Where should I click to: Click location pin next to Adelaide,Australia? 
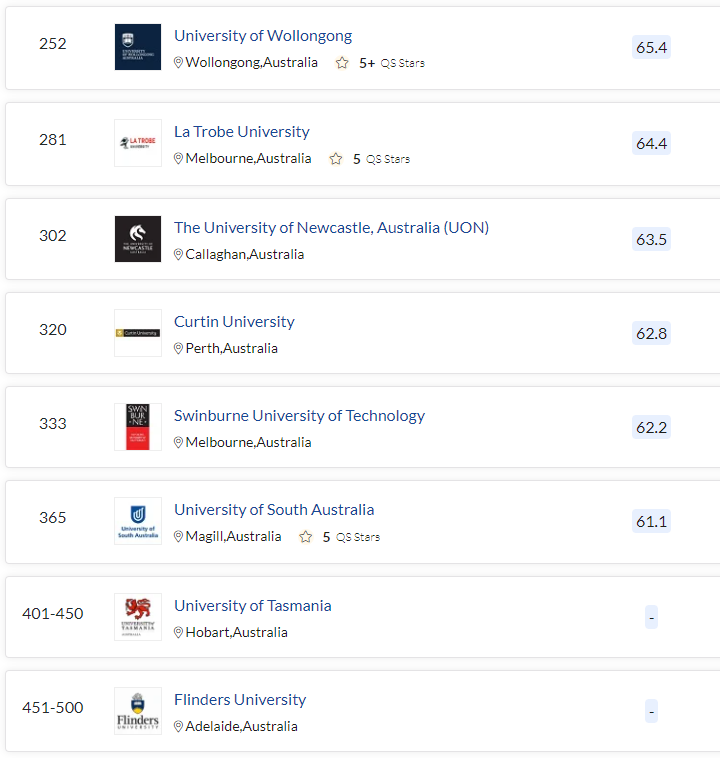[178, 726]
